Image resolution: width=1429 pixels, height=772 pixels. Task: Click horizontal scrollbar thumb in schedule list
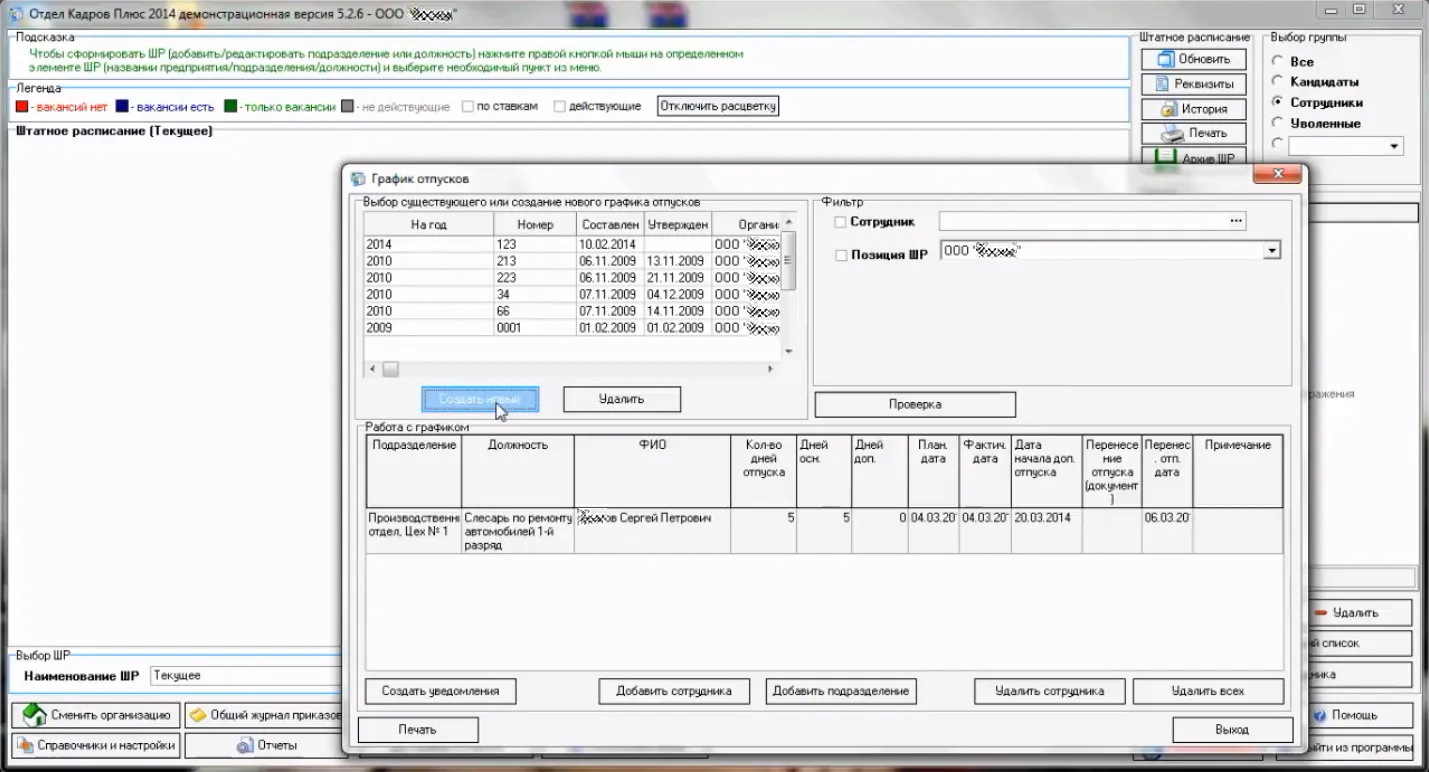pos(390,369)
